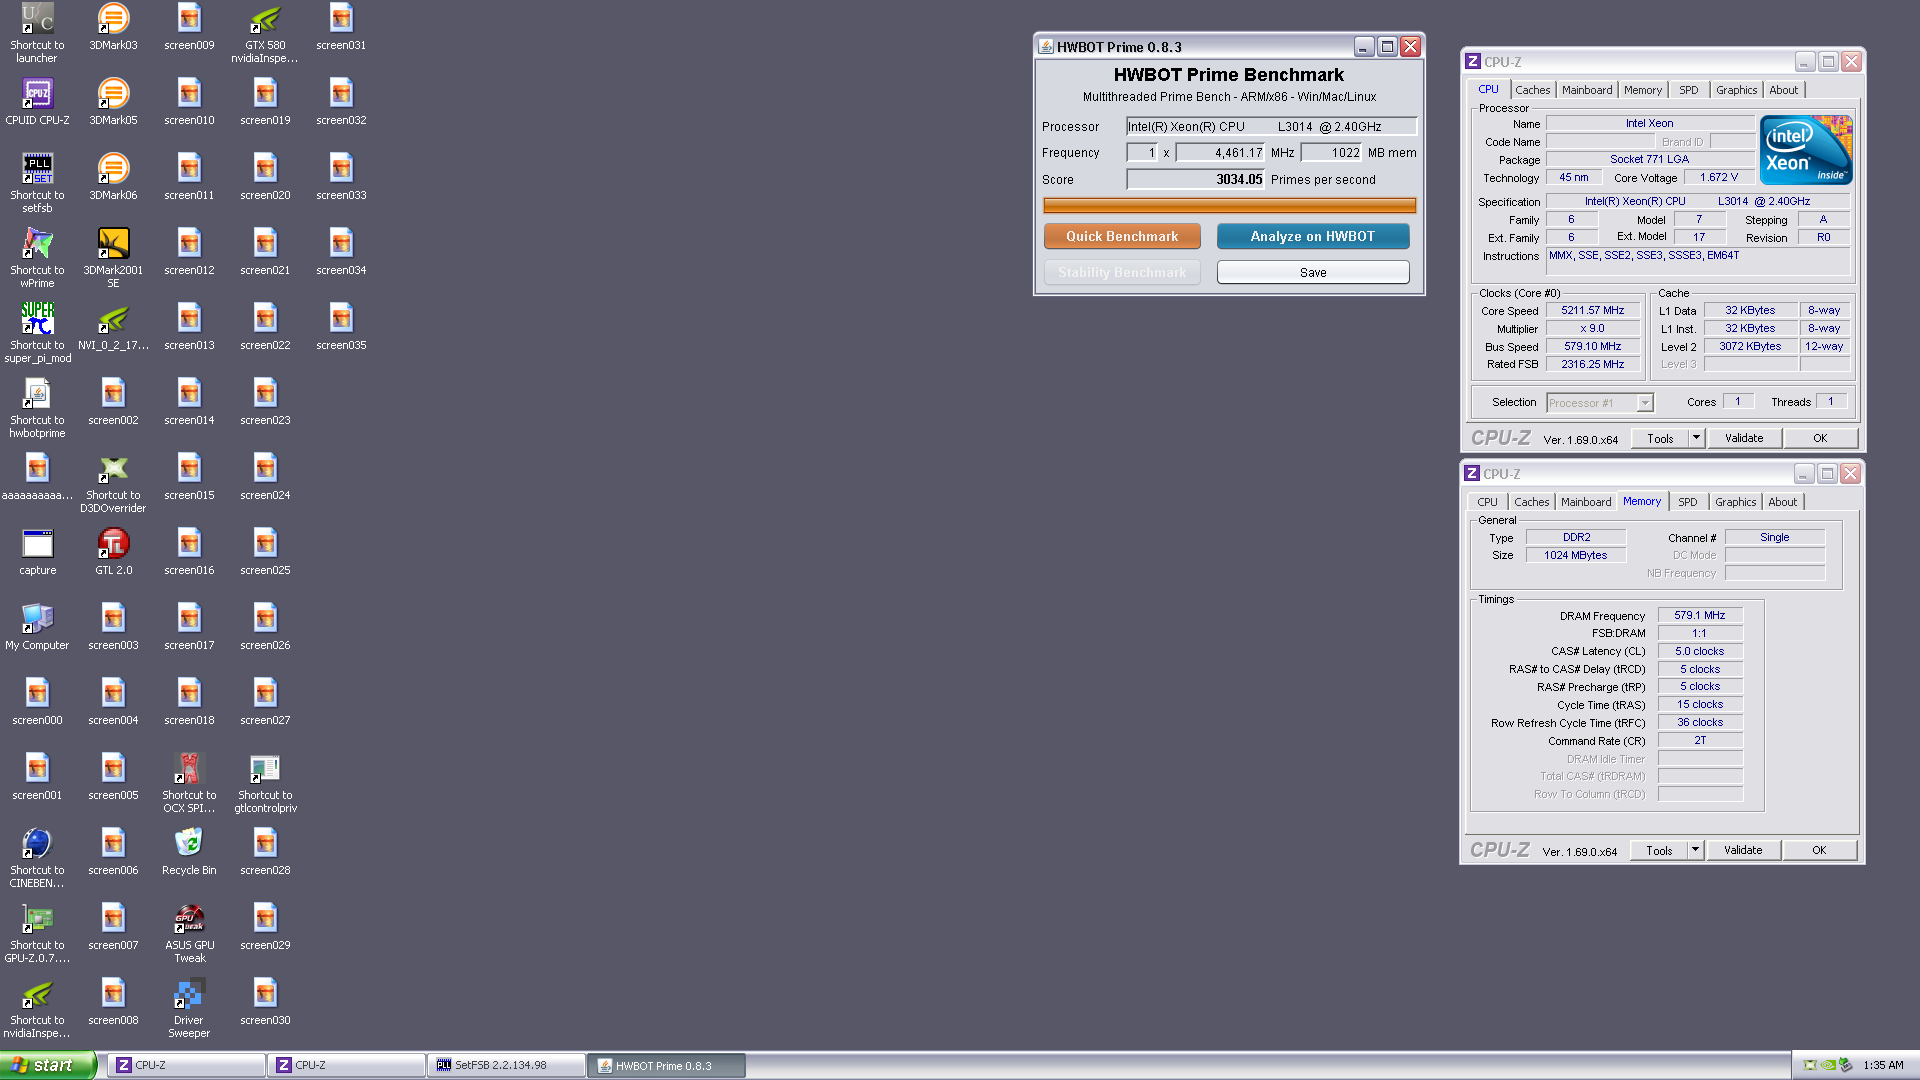This screenshot has width=1920, height=1080.
Task: Click the HWBOT Prime progress bar
Action: pyautogui.click(x=1229, y=206)
